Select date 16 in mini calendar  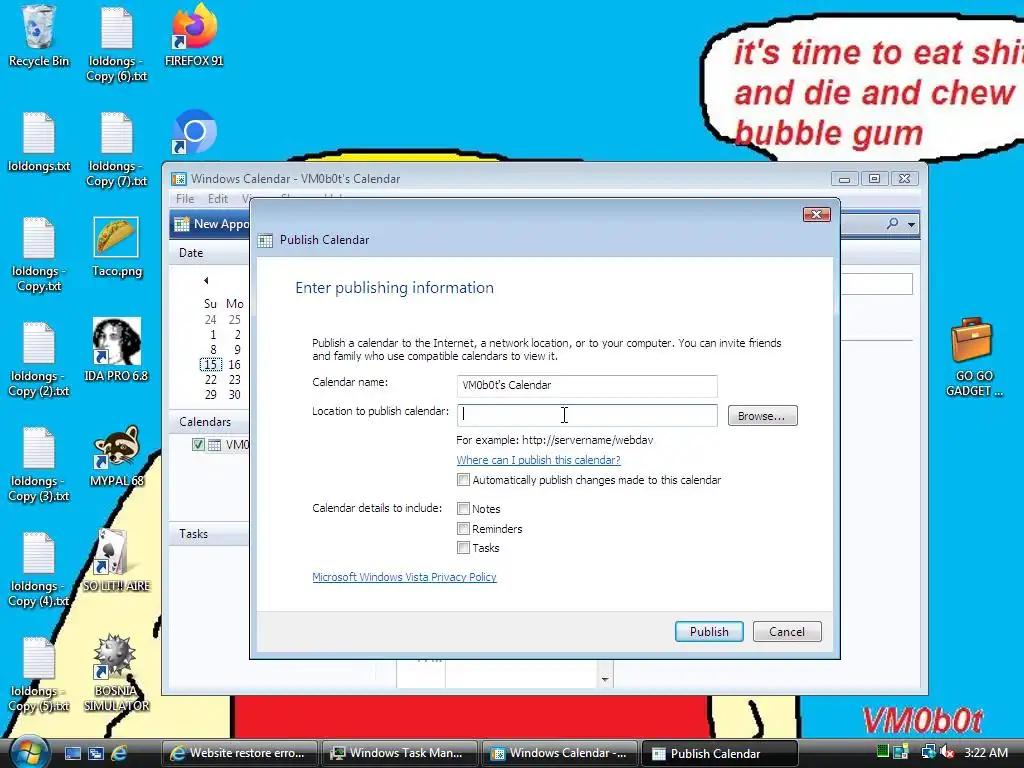point(234,364)
